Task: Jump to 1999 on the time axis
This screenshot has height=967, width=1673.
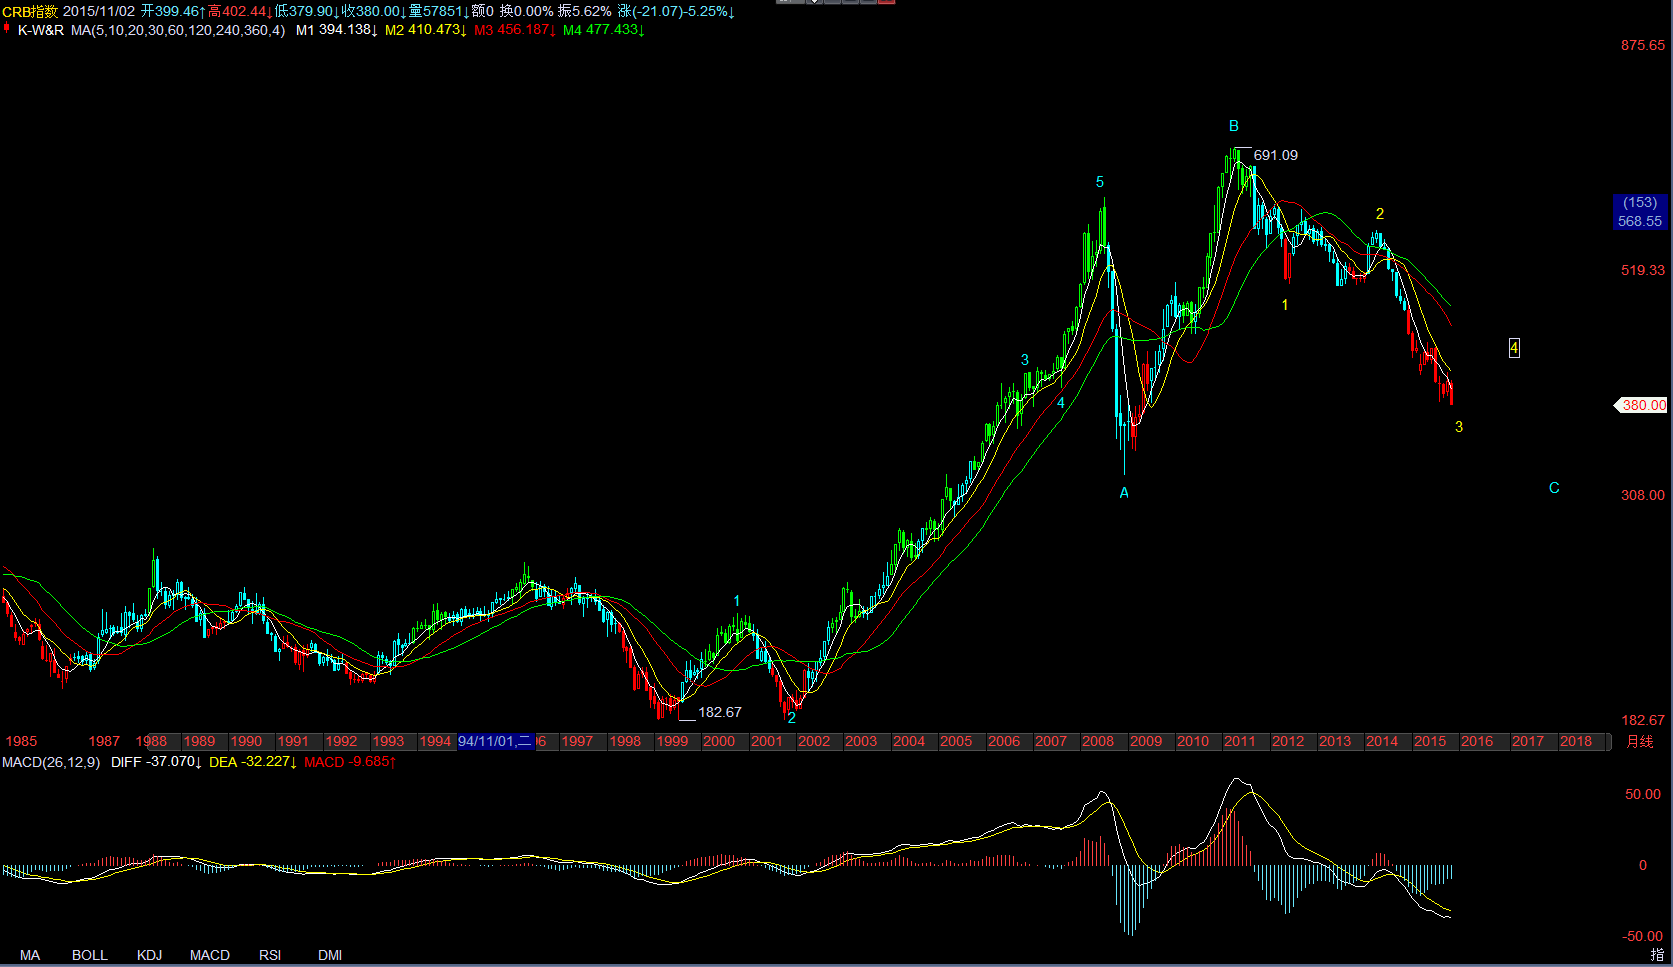Action: click(672, 741)
